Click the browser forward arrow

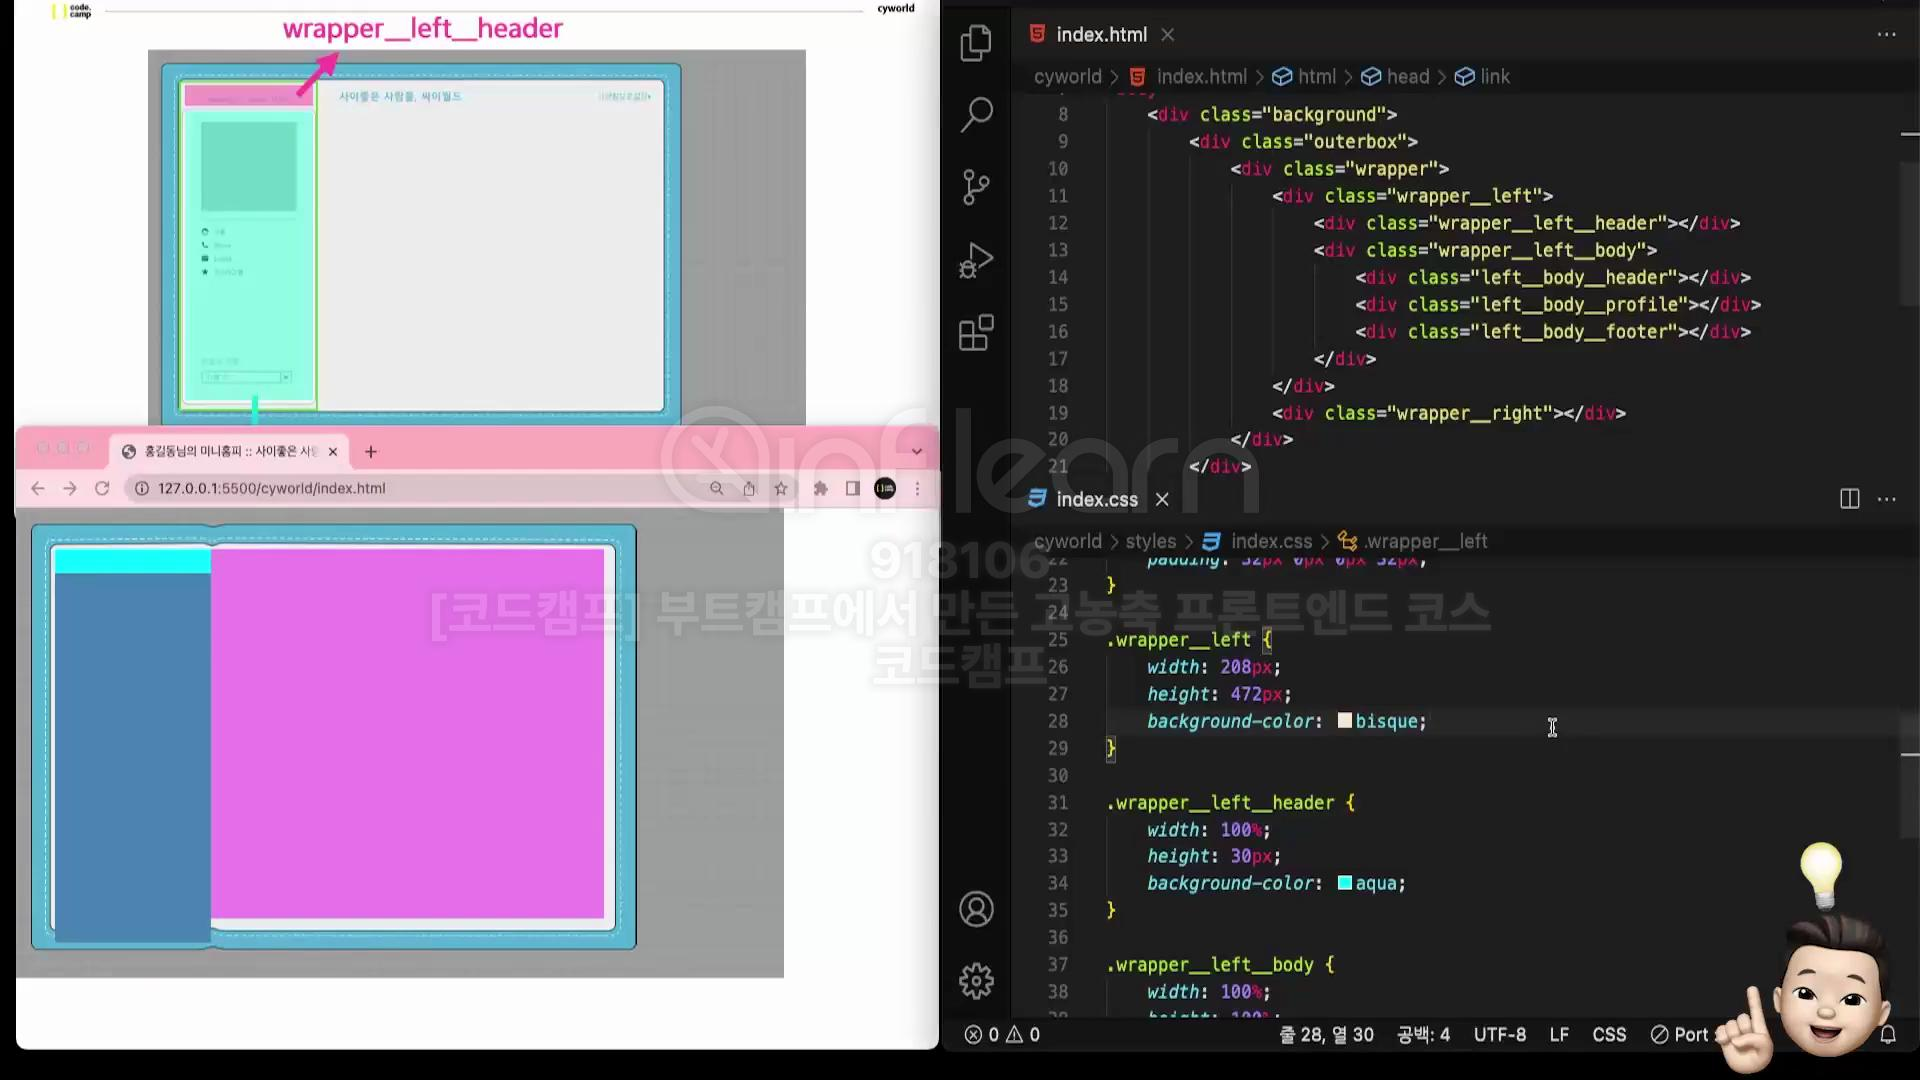pyautogui.click(x=69, y=488)
